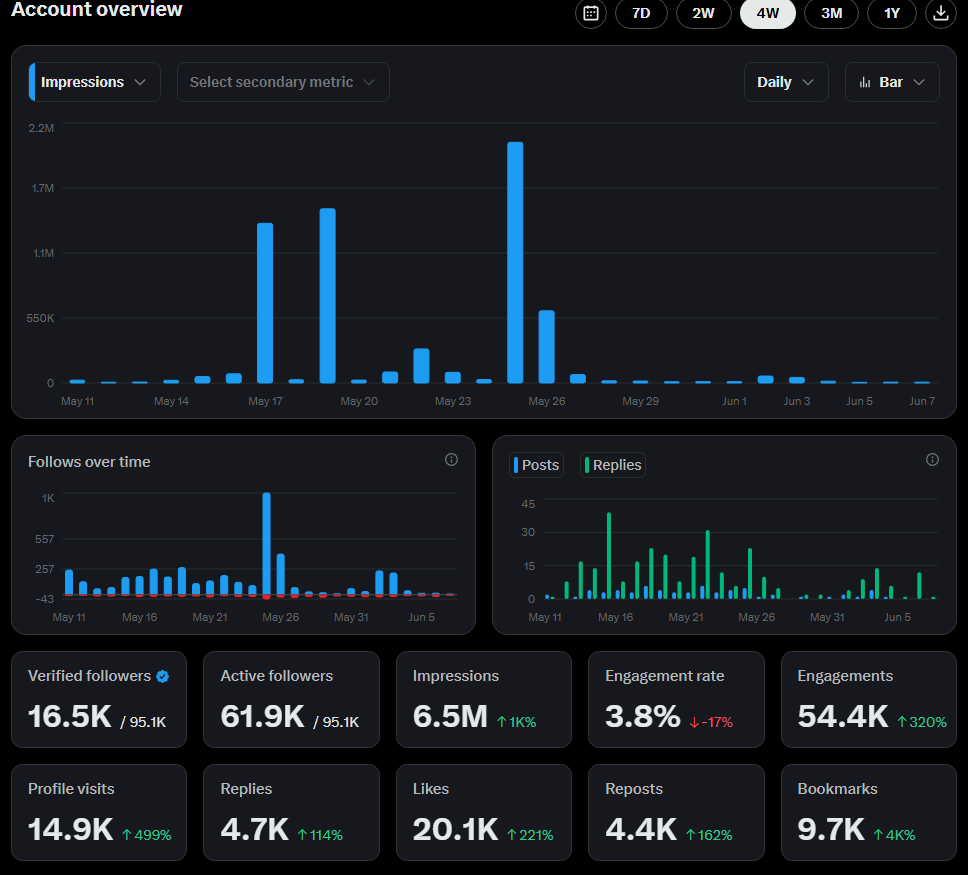This screenshot has width=968, height=875.
Task: Open the Engagement rate stat card
Action: [x=676, y=700]
